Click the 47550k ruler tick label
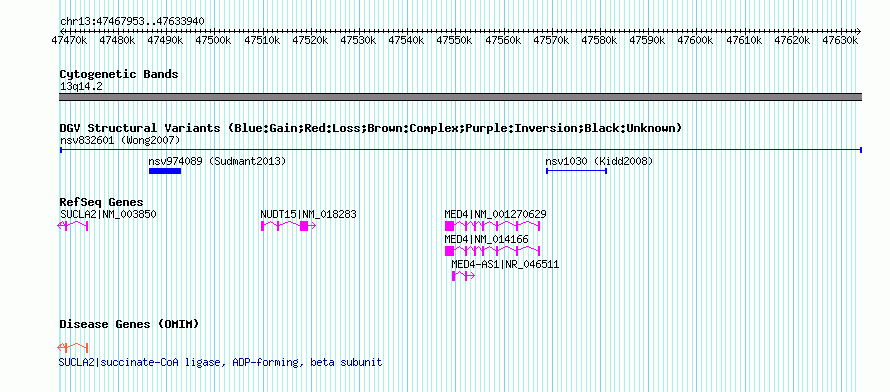The width and height of the screenshot is (890, 392). point(455,40)
